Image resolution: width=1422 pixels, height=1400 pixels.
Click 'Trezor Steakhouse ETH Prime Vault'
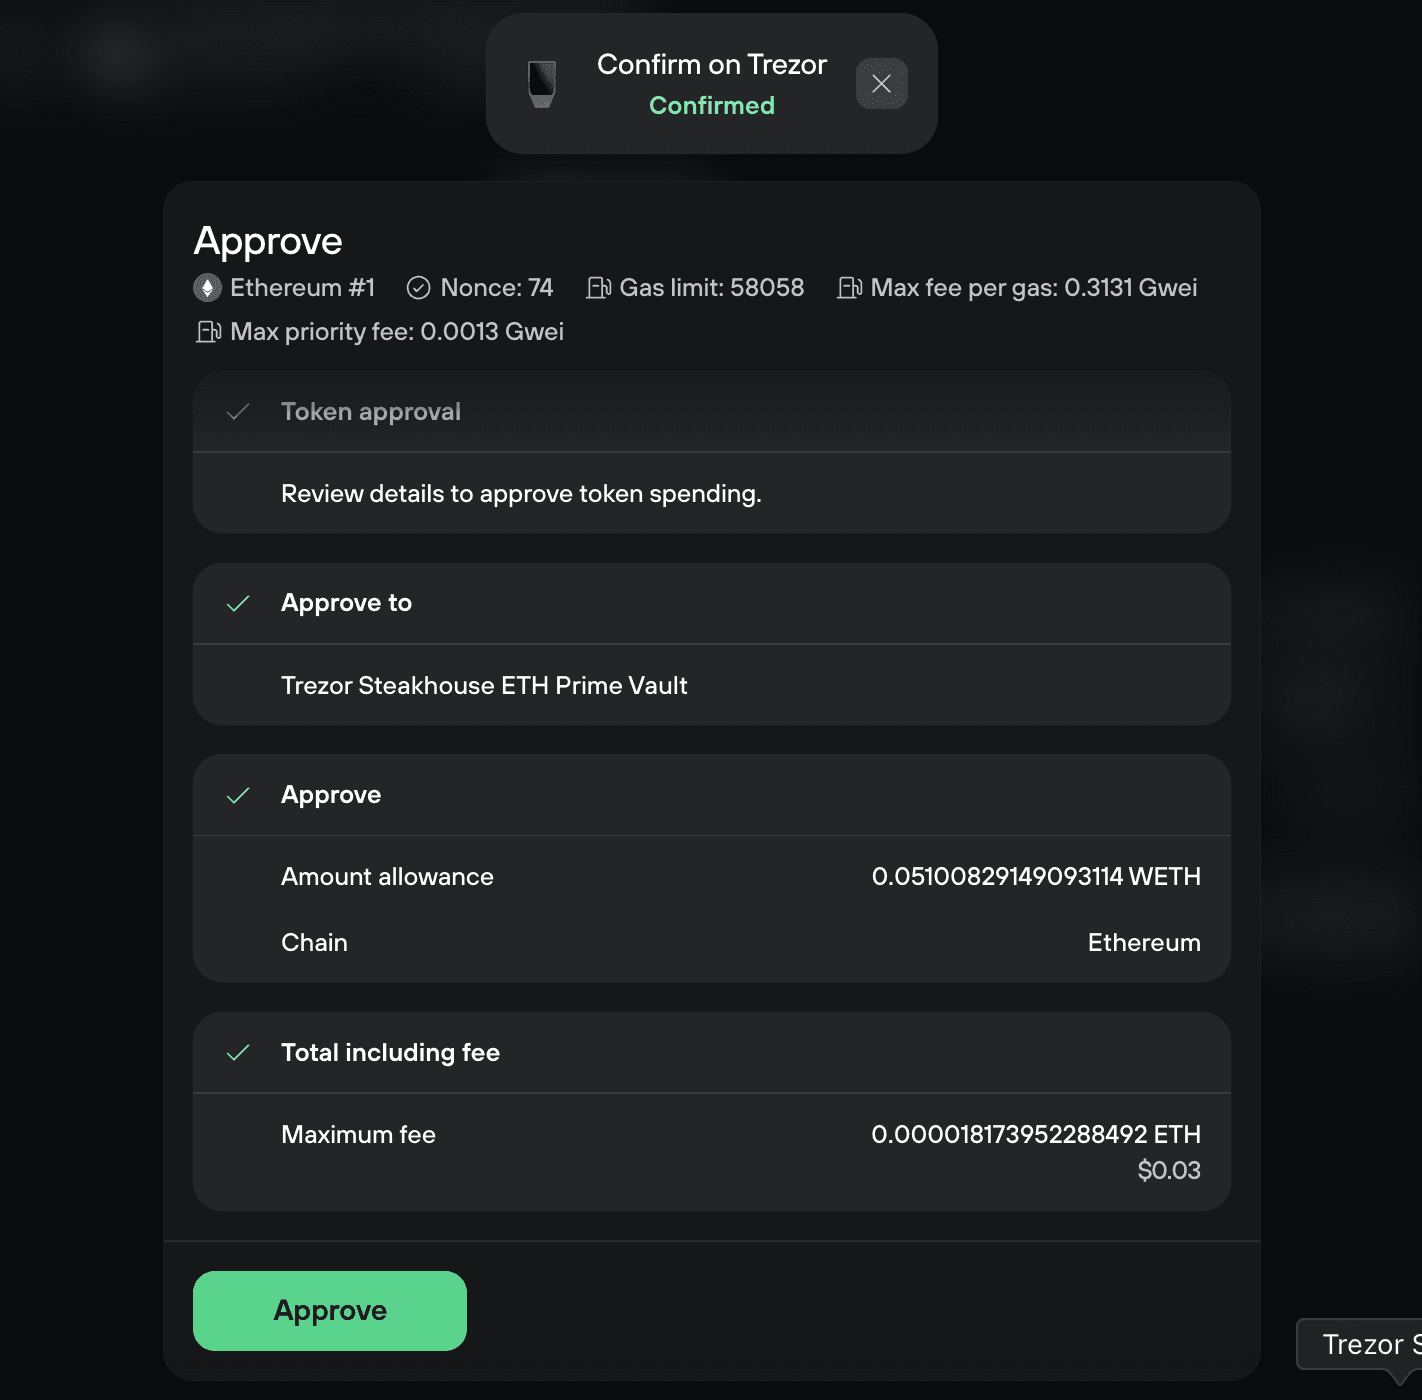pos(484,686)
